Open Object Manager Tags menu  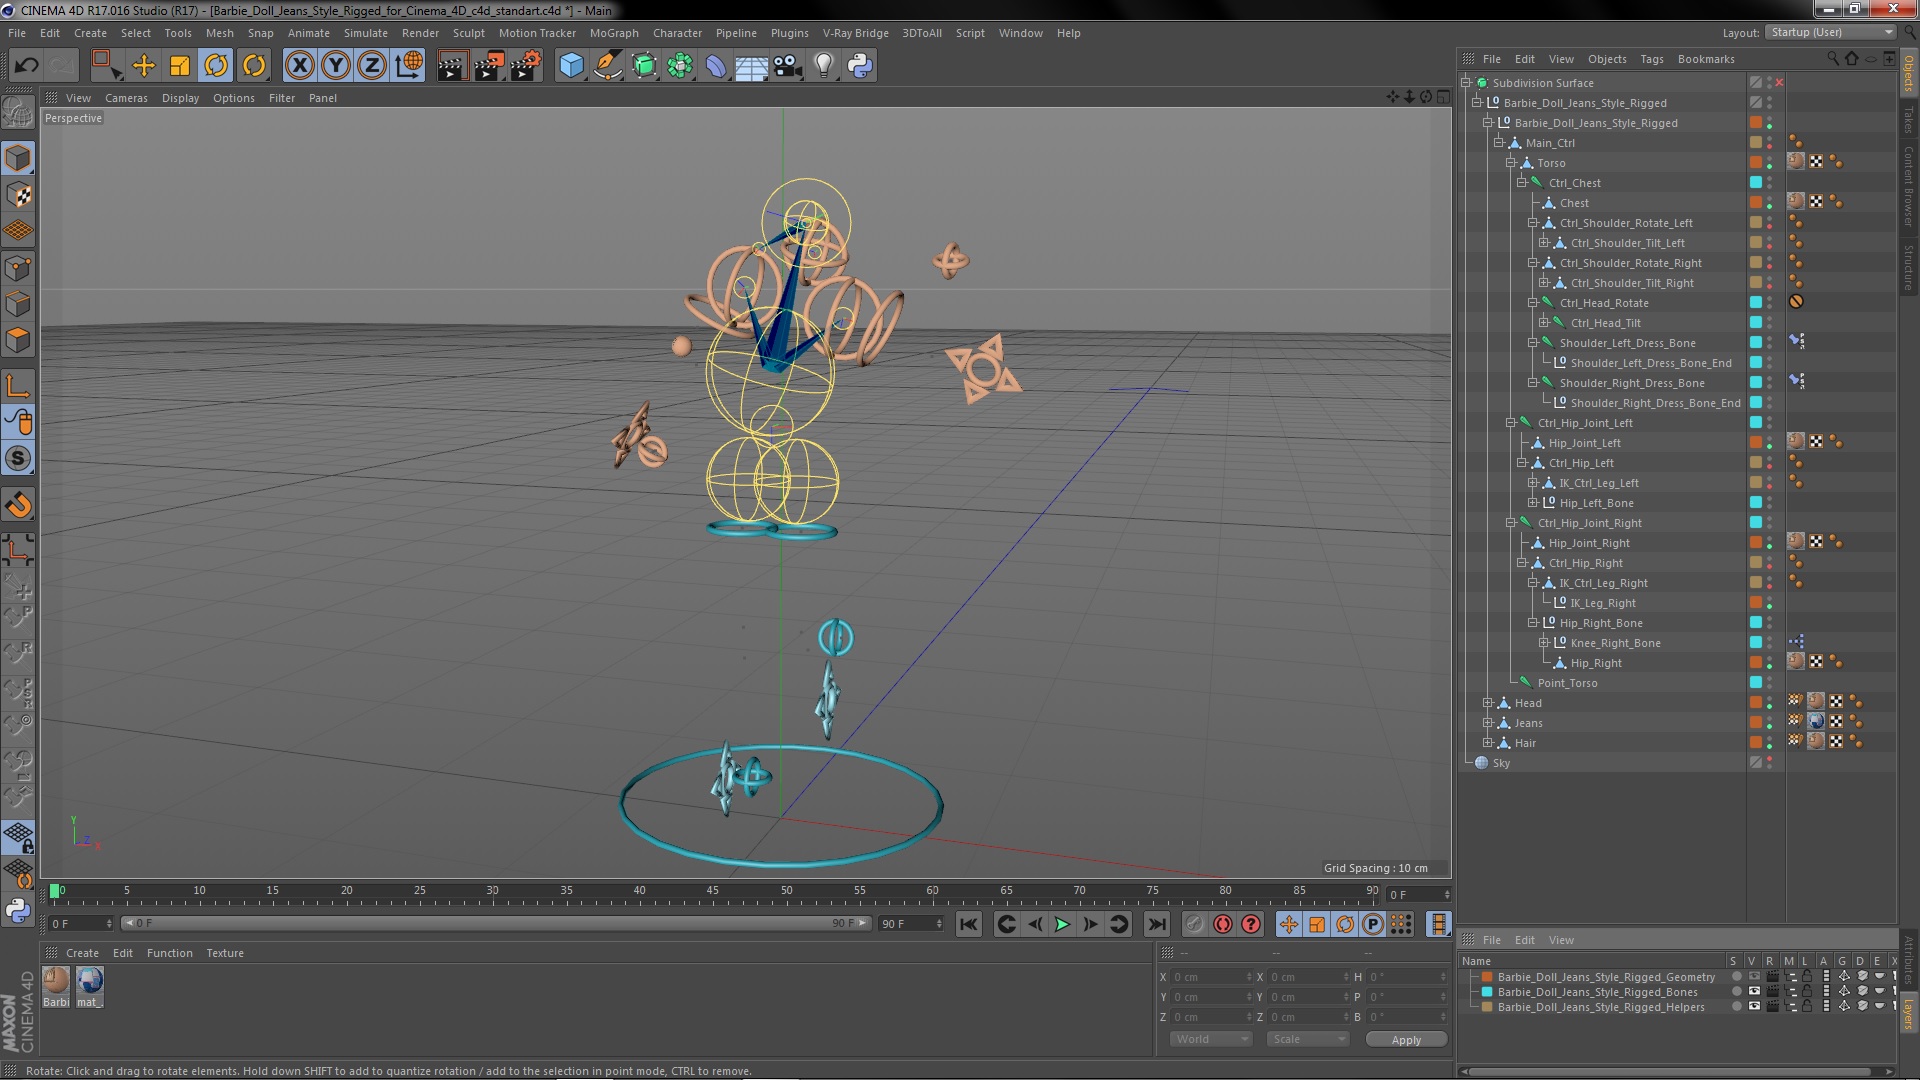coord(1652,59)
